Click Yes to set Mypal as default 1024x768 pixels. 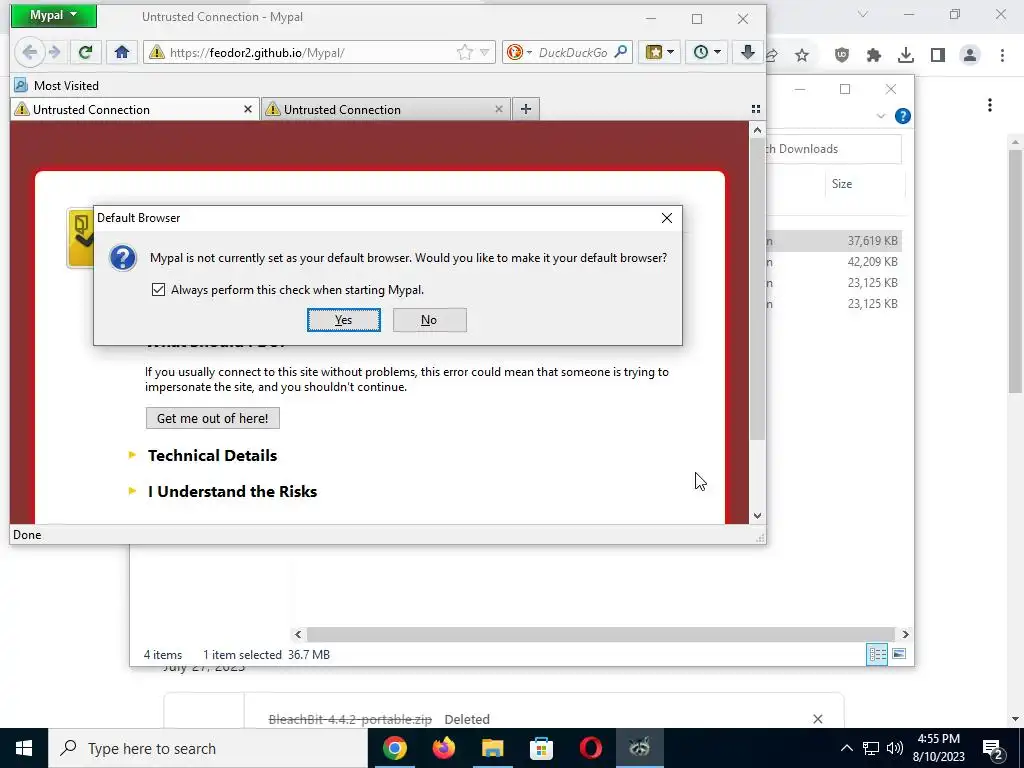[x=344, y=320]
